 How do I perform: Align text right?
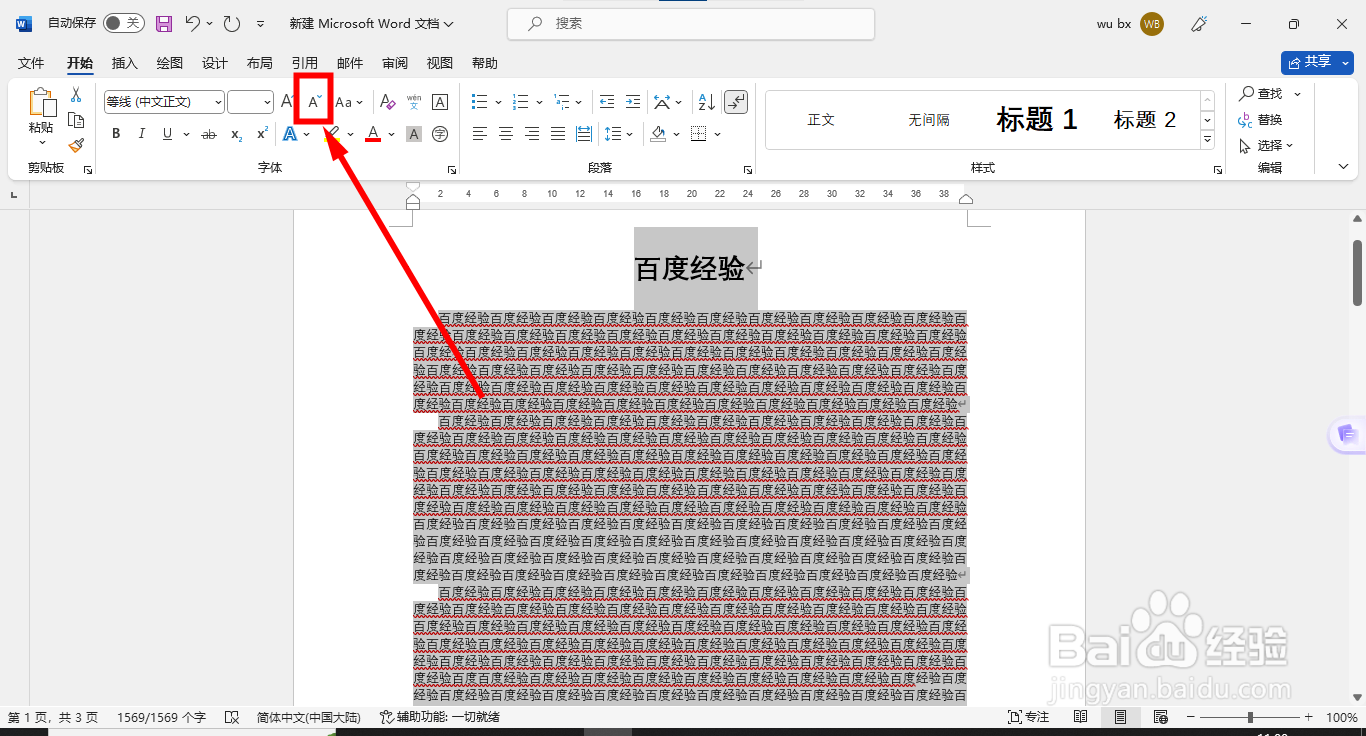[x=532, y=134]
